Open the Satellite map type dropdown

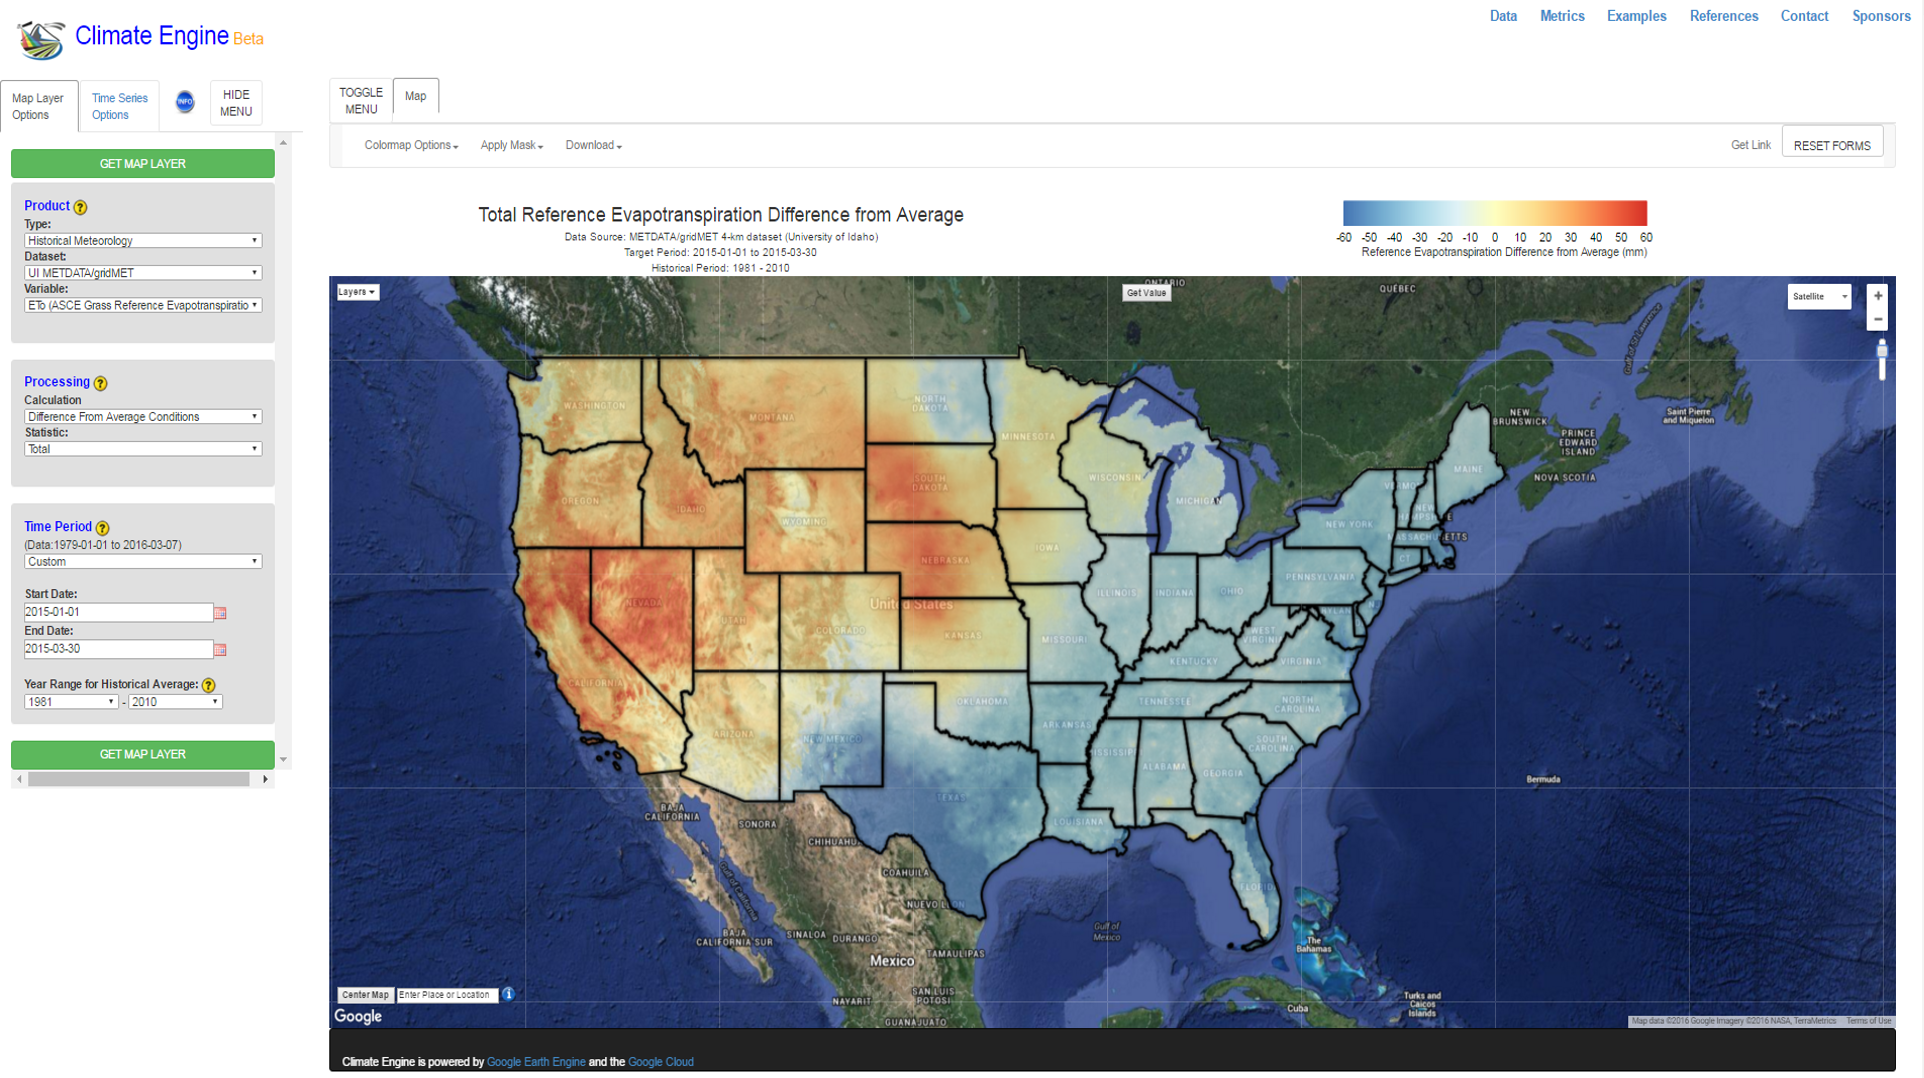click(x=1819, y=296)
